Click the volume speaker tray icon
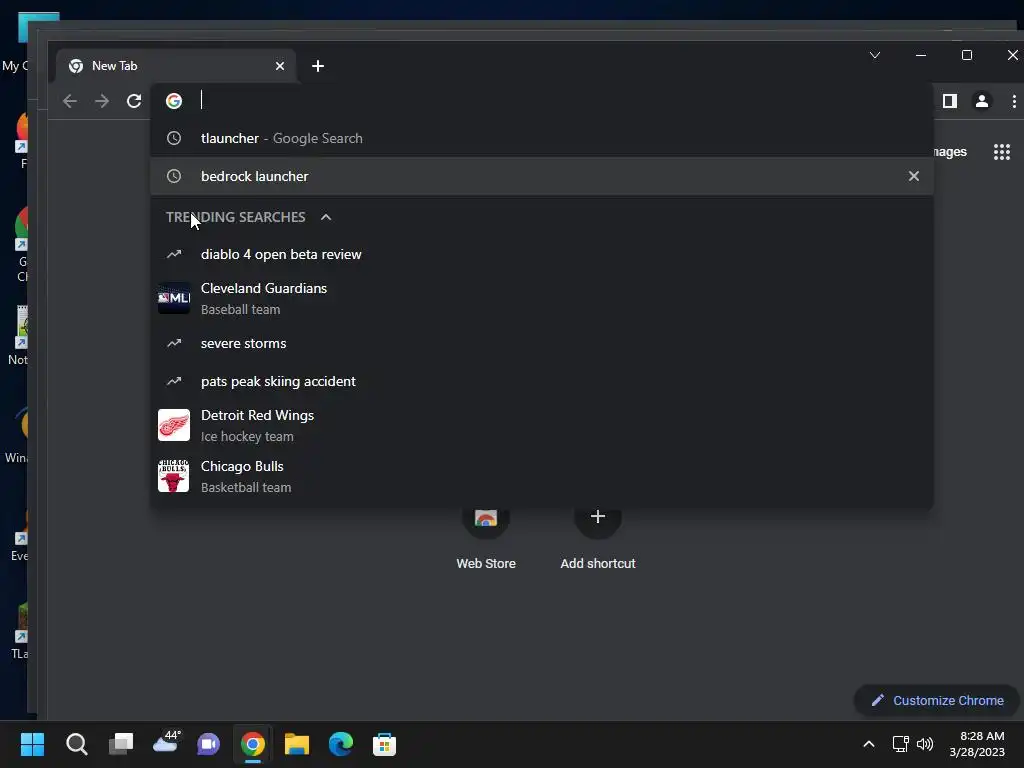The width and height of the screenshot is (1024, 768). point(925,744)
